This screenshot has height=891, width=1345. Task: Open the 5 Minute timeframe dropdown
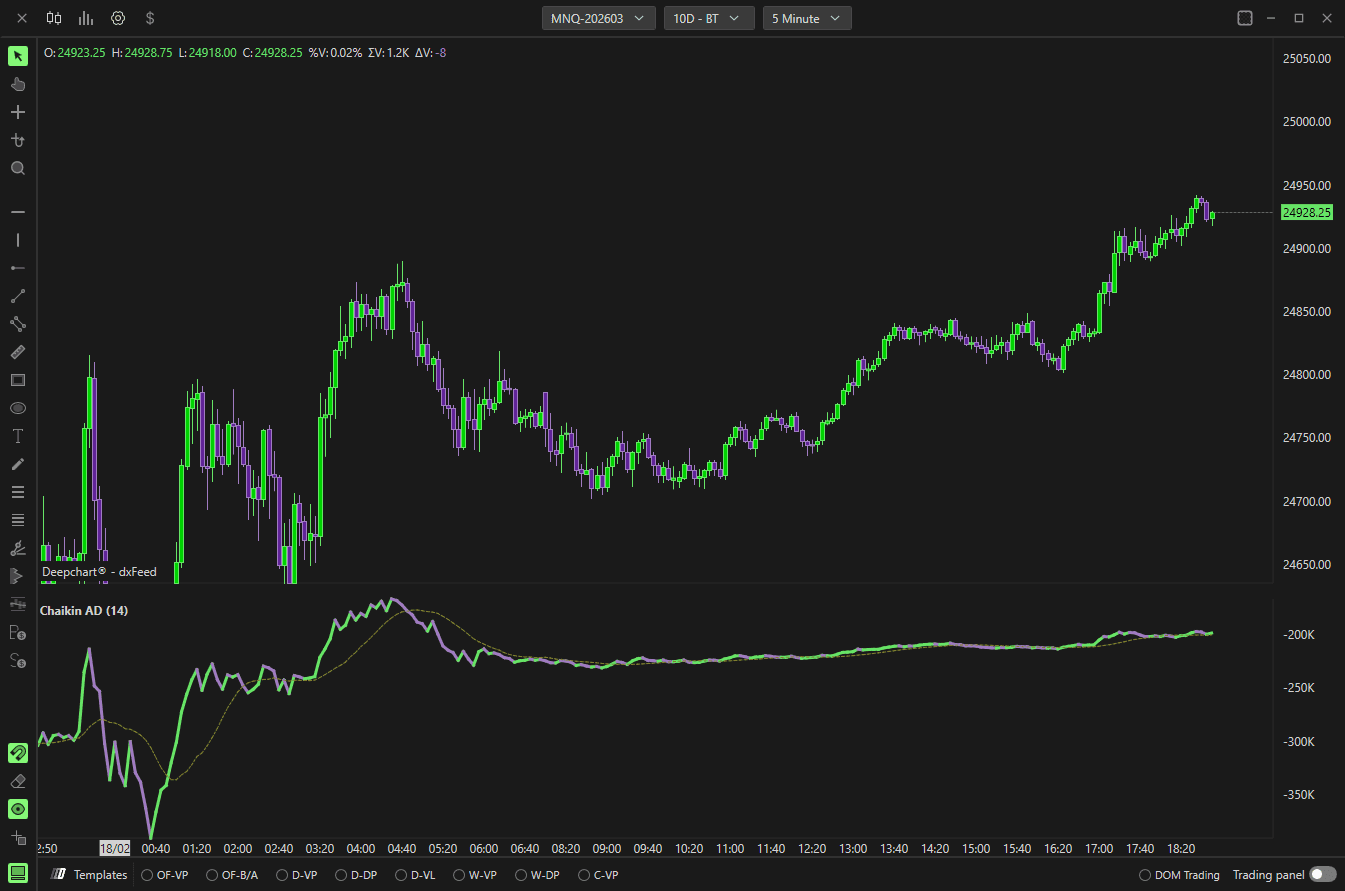tap(807, 18)
